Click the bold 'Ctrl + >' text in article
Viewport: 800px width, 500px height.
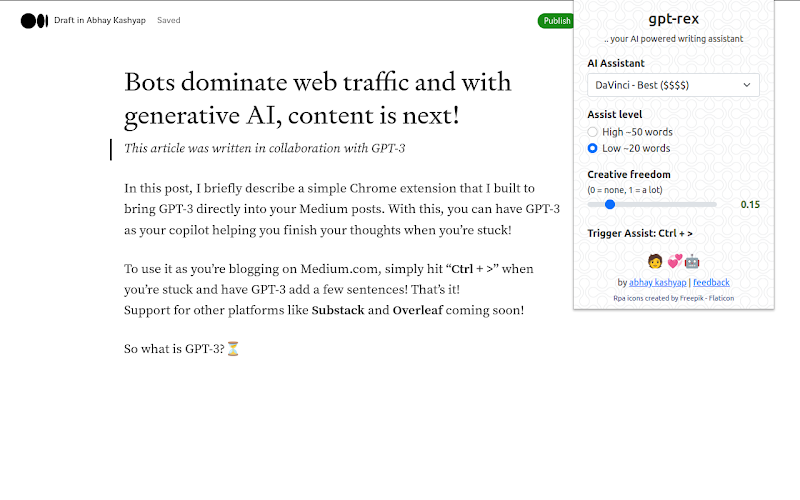[x=472, y=269]
